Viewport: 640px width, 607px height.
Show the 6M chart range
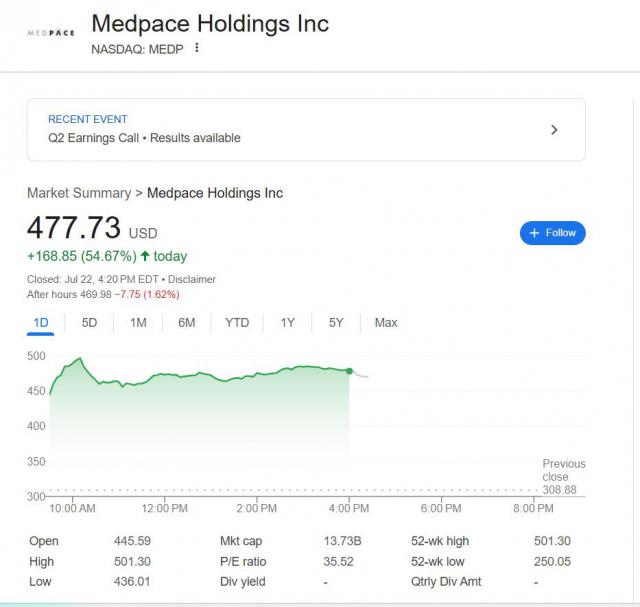click(x=186, y=322)
